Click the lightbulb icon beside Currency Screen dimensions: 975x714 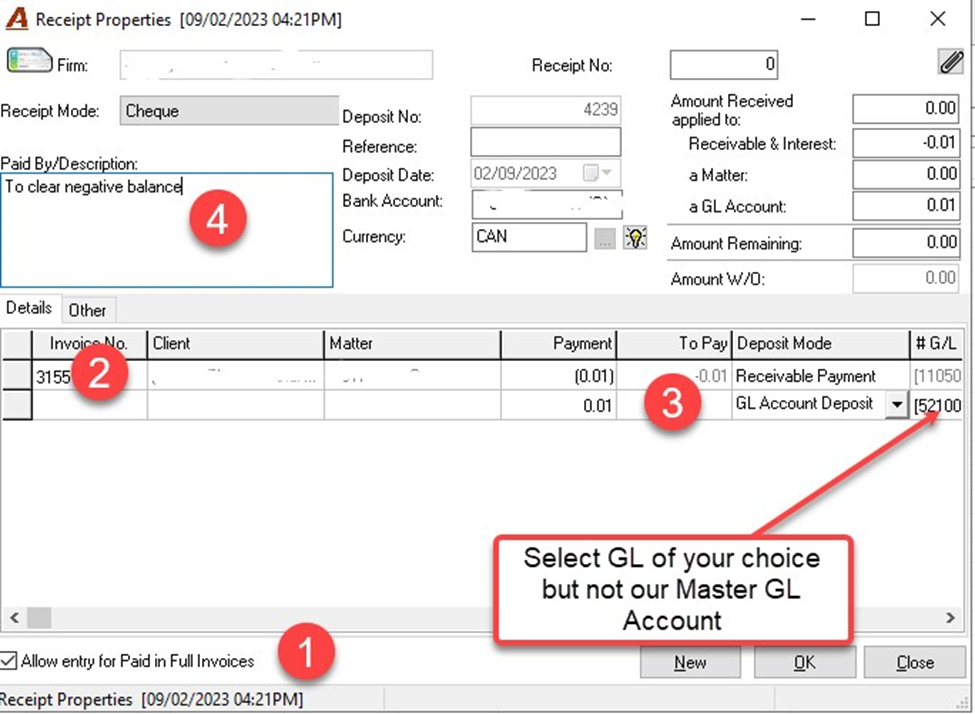635,238
